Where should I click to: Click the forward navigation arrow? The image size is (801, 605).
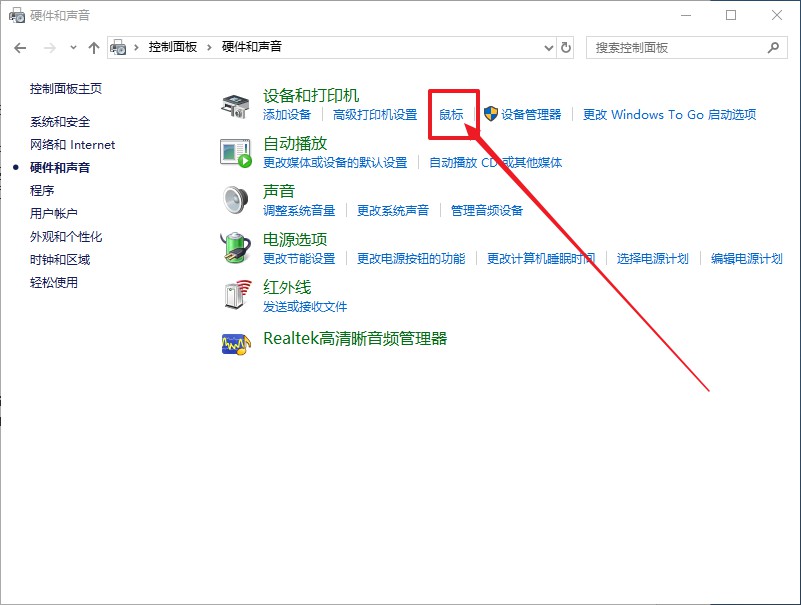pos(50,48)
